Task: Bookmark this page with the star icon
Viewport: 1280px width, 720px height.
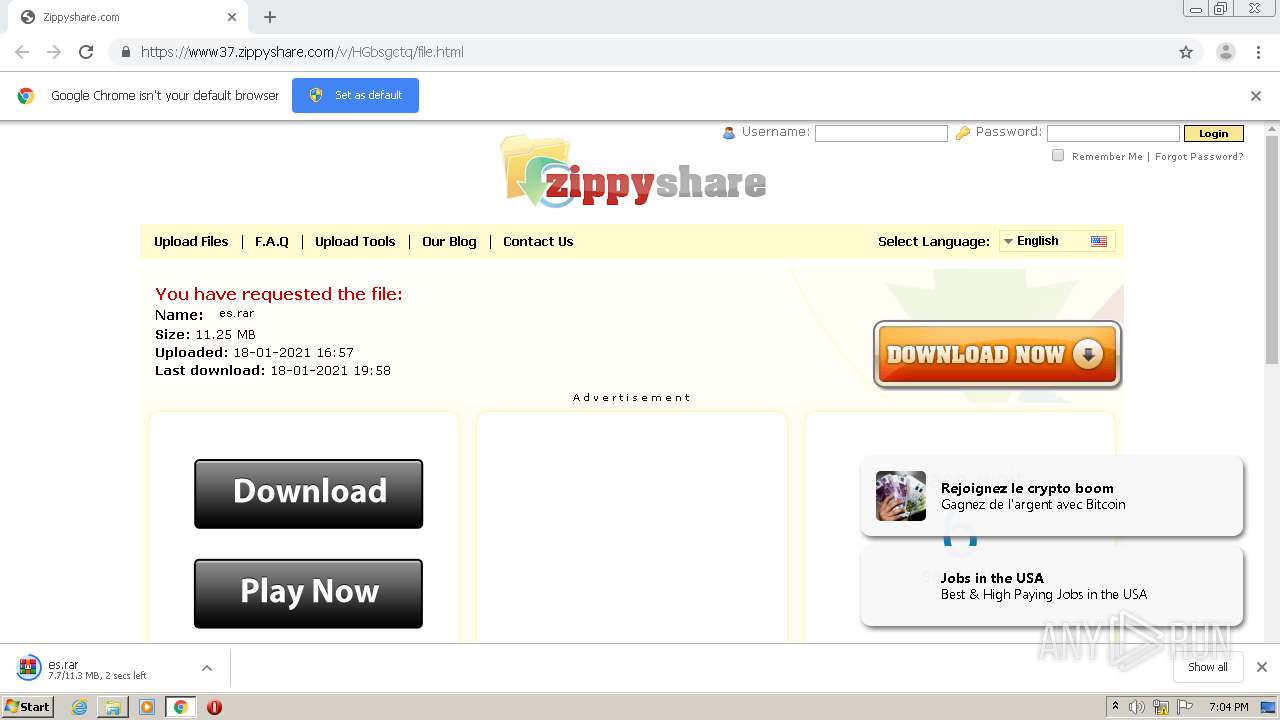Action: pos(1186,52)
